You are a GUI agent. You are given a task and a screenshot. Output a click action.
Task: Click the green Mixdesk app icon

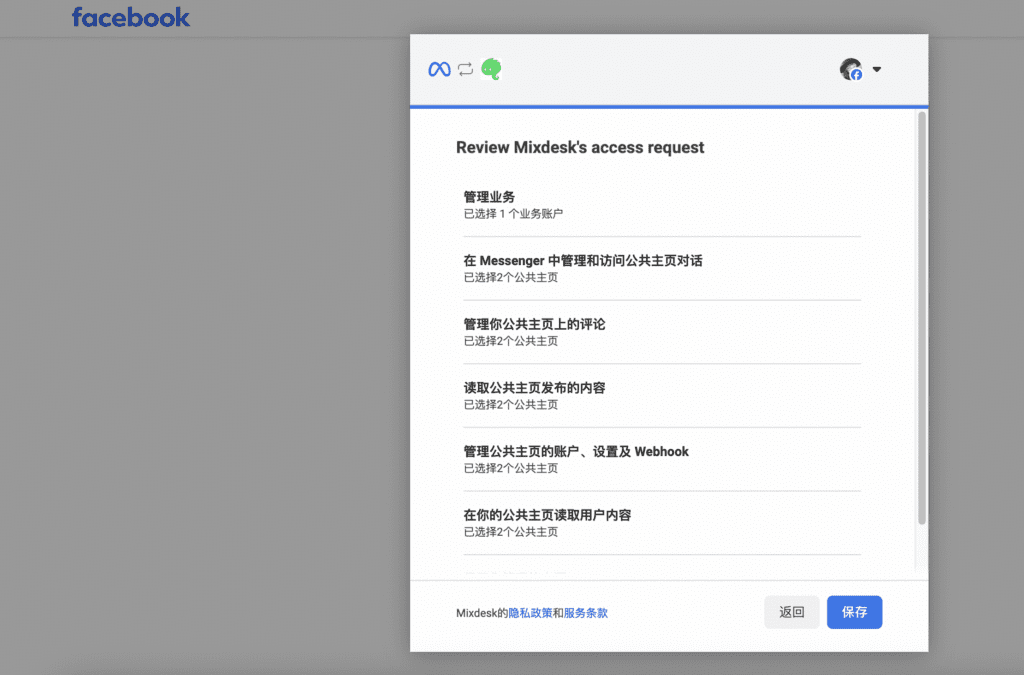pyautogui.click(x=491, y=69)
